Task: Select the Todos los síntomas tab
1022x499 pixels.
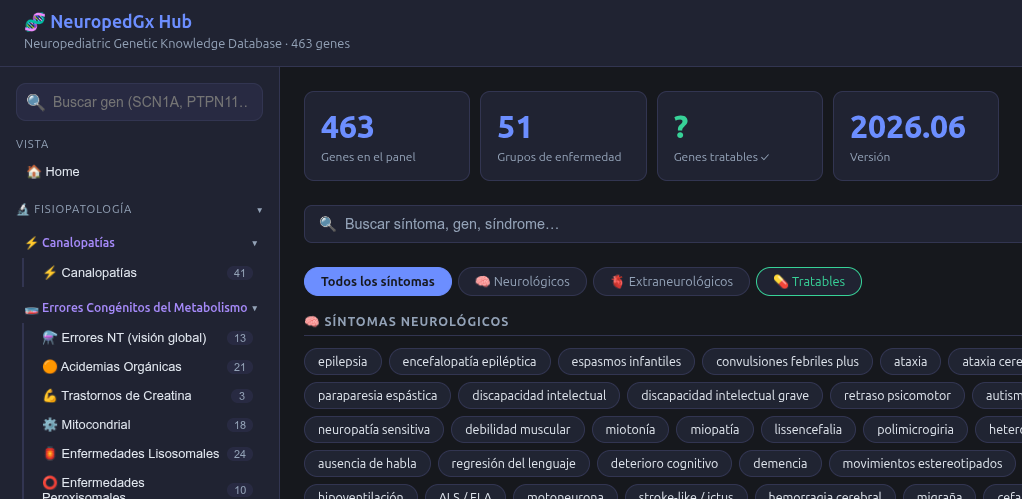Action: click(378, 281)
